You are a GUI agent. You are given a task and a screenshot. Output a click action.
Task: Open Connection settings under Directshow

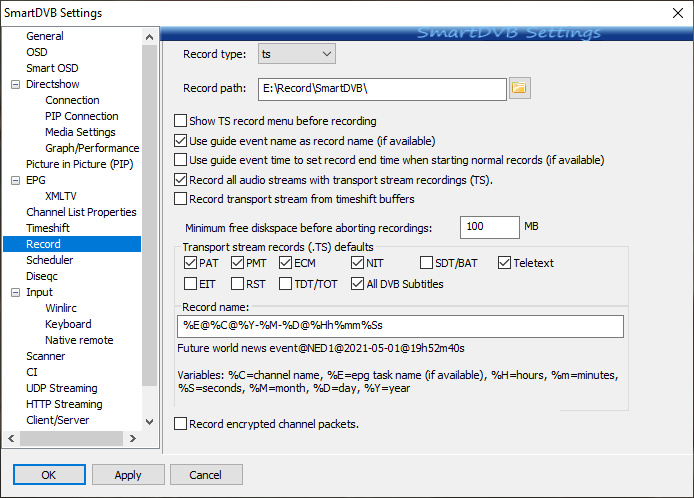point(72,100)
